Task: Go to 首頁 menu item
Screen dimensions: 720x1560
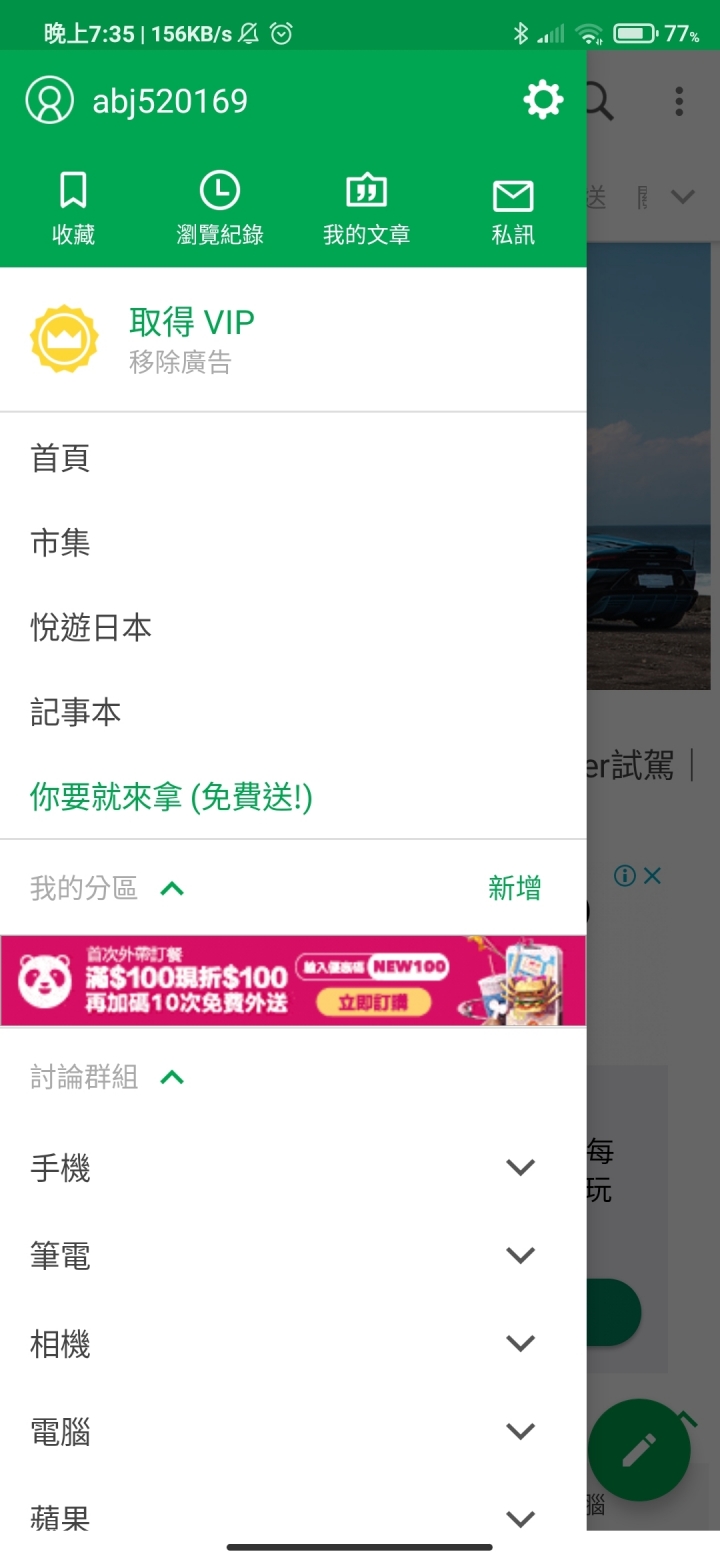Action: [x=293, y=458]
